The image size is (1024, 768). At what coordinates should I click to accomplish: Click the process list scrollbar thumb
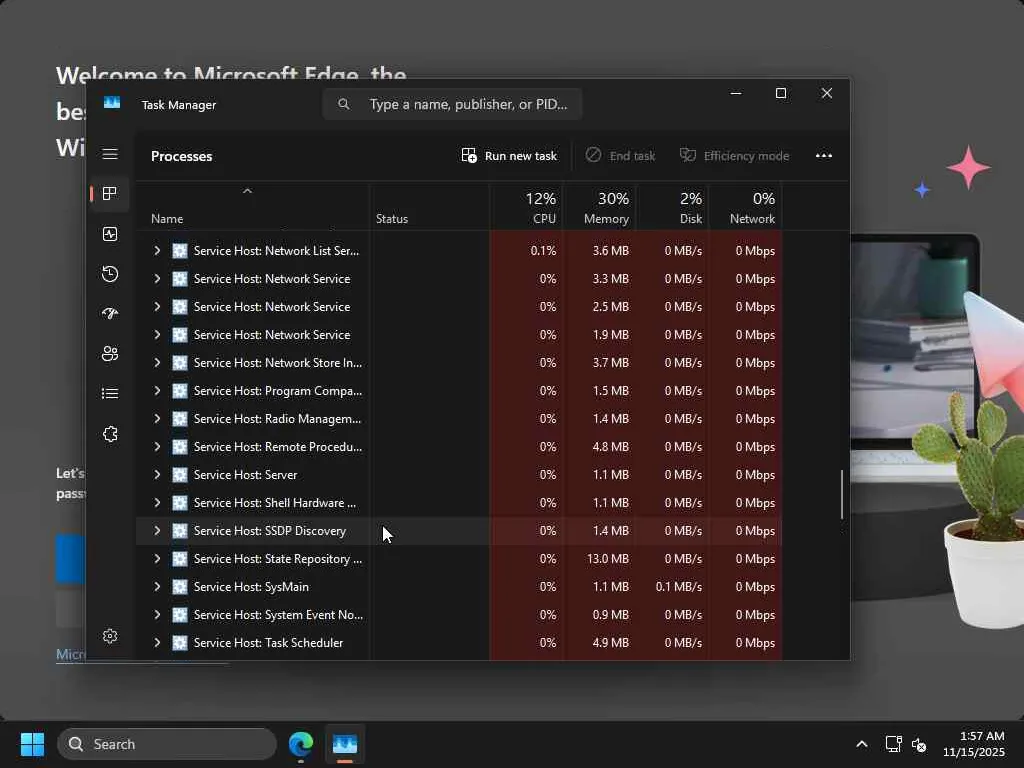click(x=841, y=494)
